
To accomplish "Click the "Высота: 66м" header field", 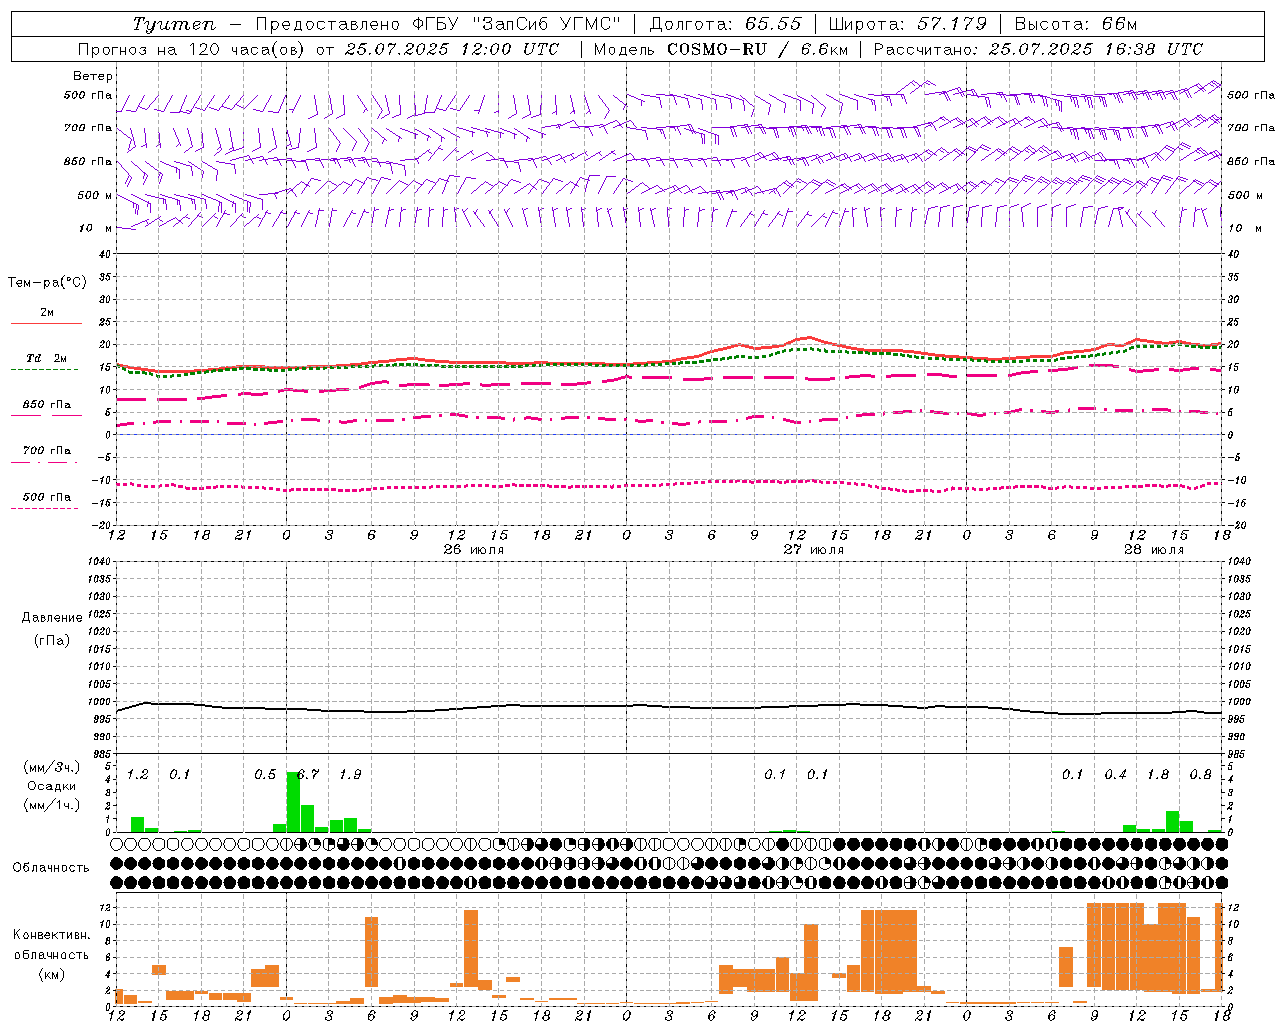I will [x=1076, y=24].
